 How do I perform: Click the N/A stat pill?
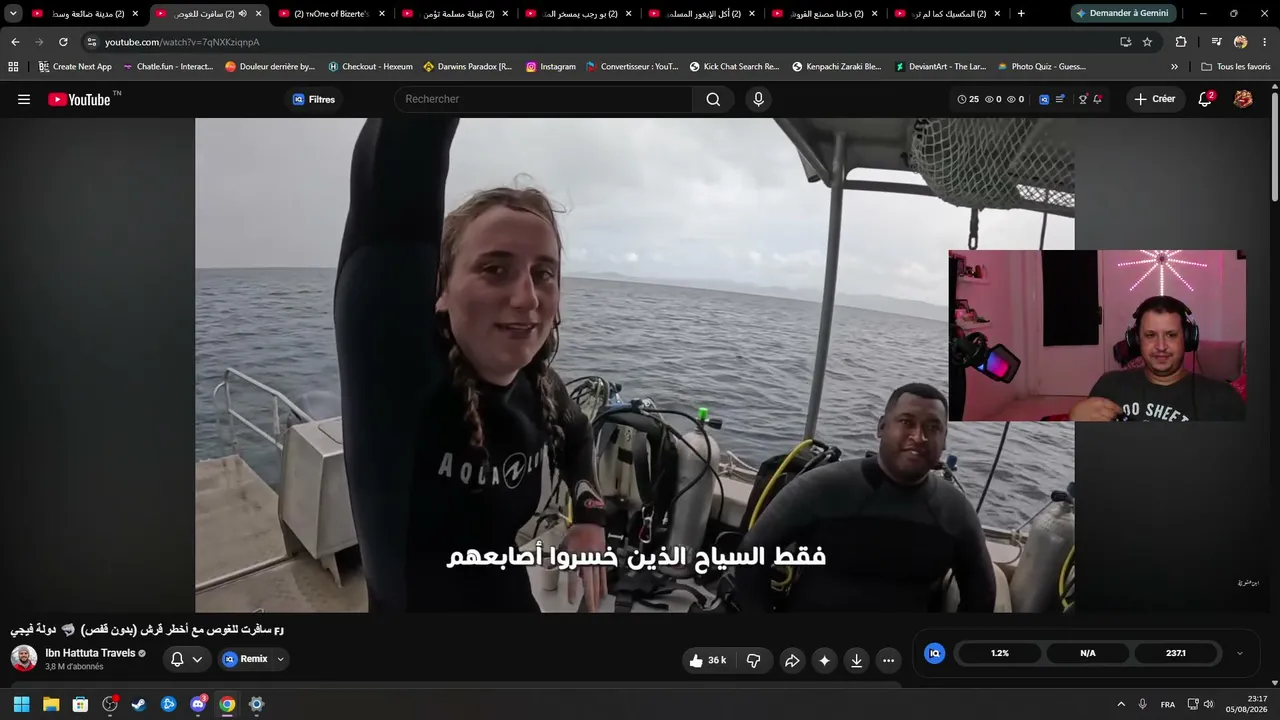point(1088,653)
